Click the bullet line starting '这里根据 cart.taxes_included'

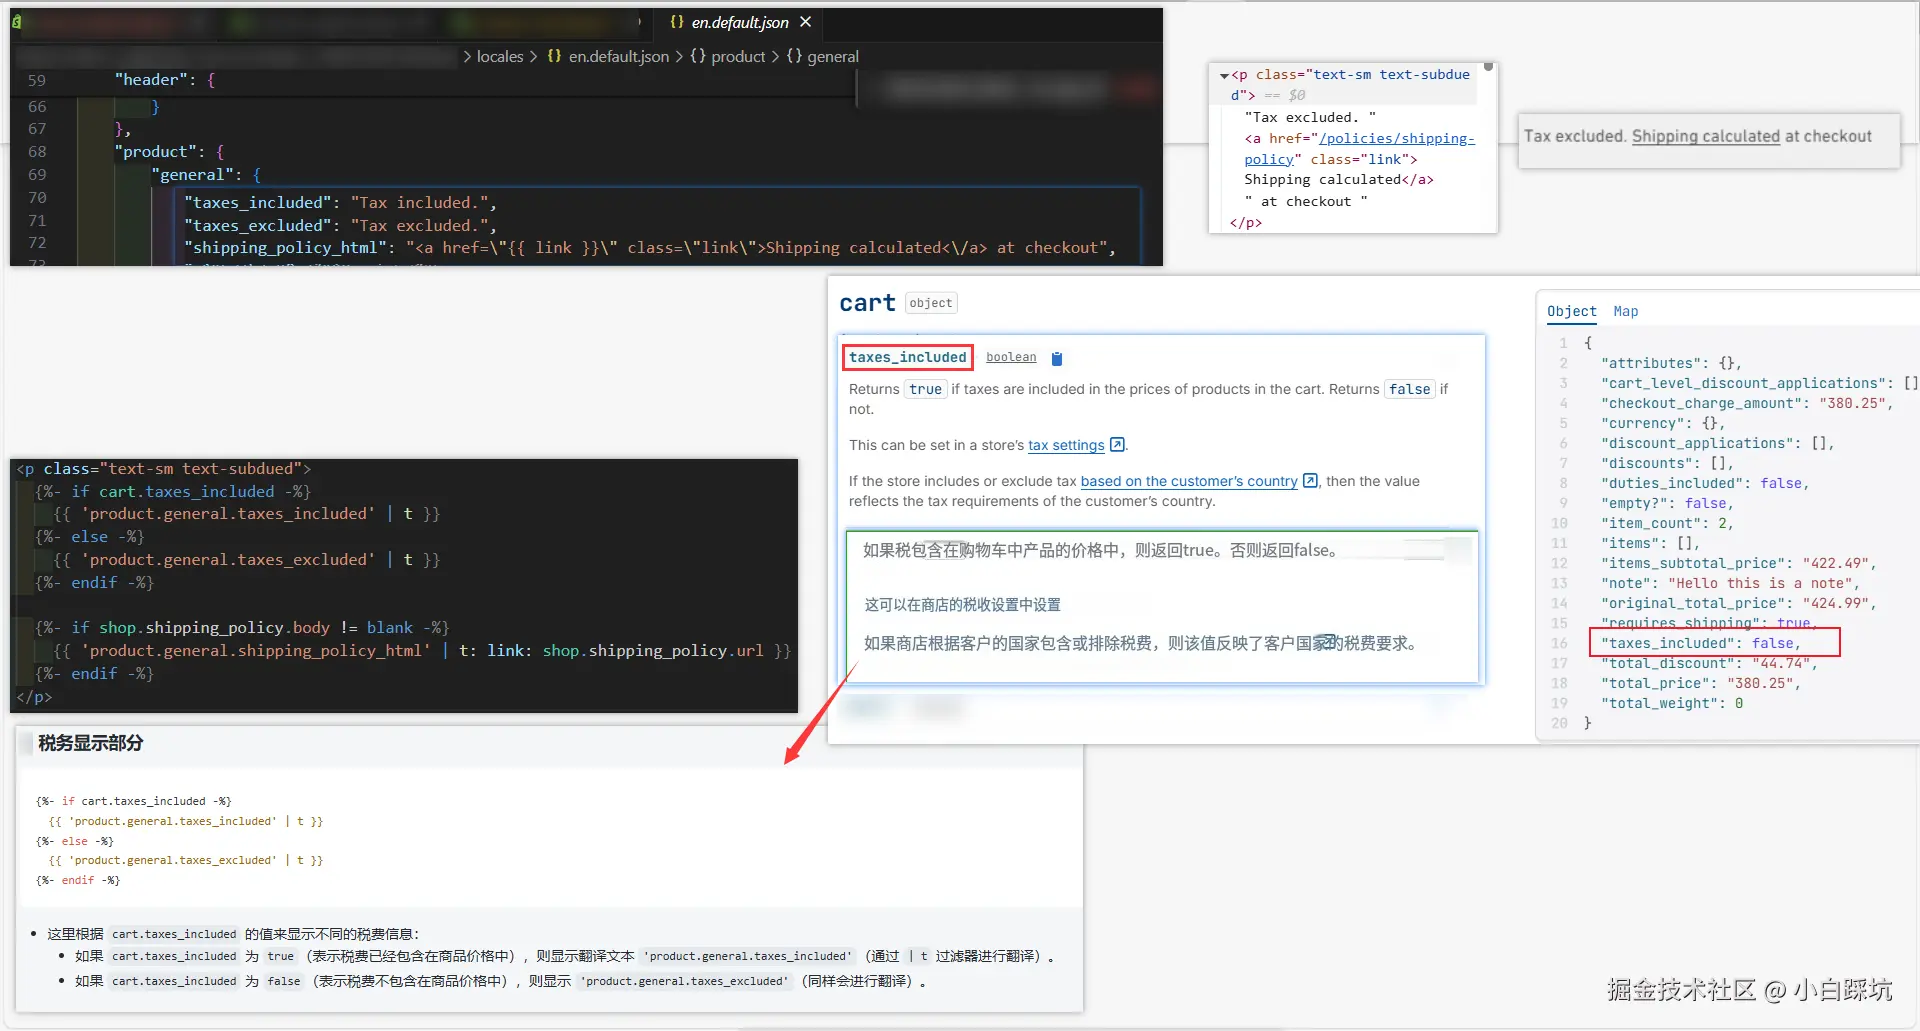[234, 934]
